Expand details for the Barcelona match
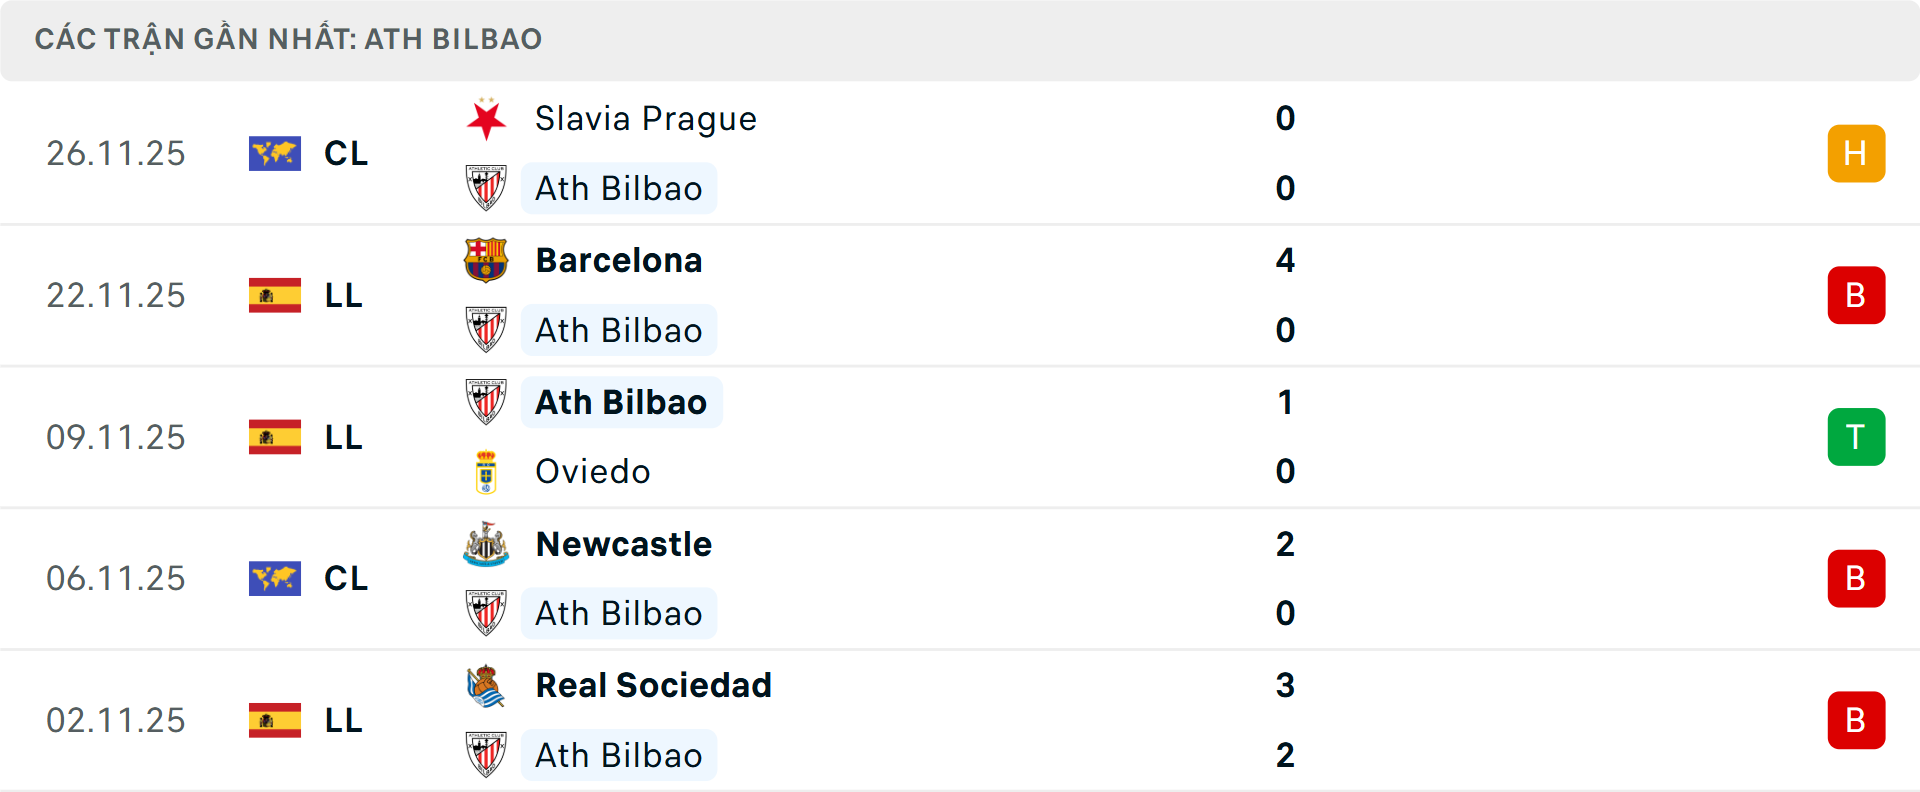Image resolution: width=1920 pixels, height=792 pixels. click(960, 295)
